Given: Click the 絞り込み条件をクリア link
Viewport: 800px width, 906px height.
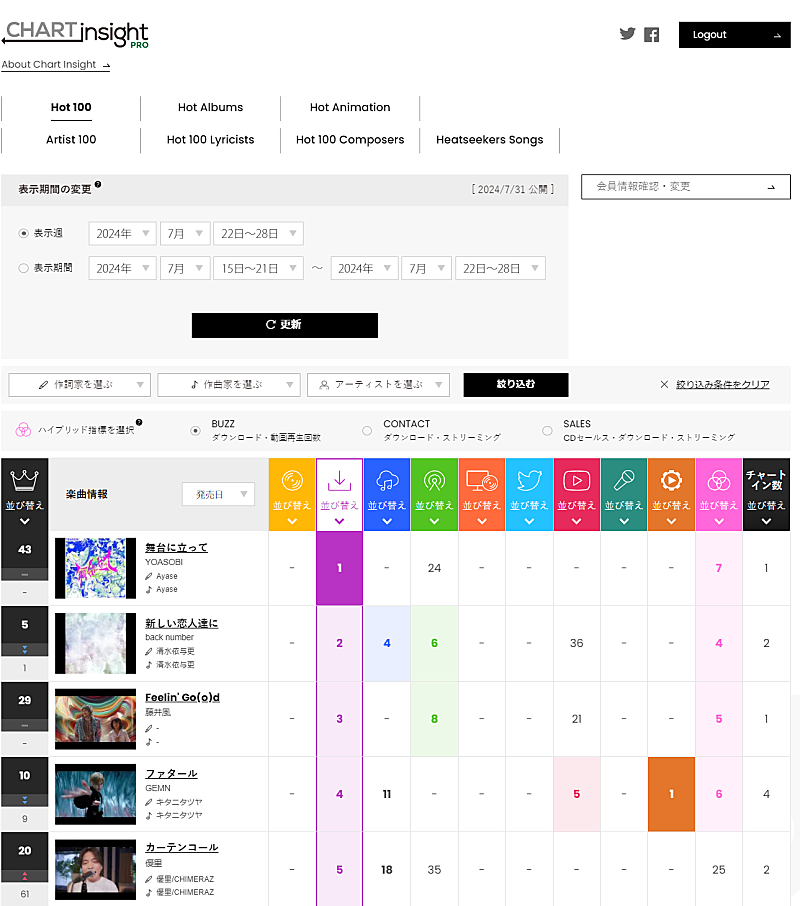Looking at the screenshot, I should (722, 385).
